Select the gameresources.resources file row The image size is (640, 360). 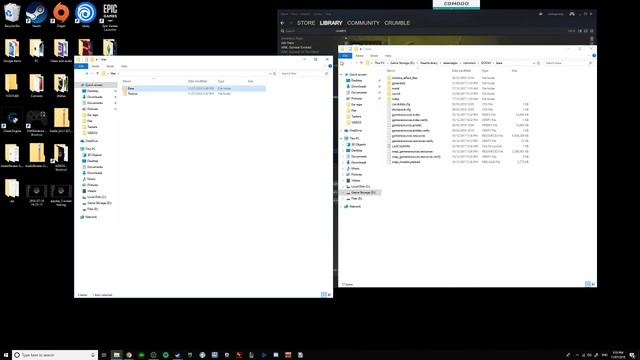point(457,136)
